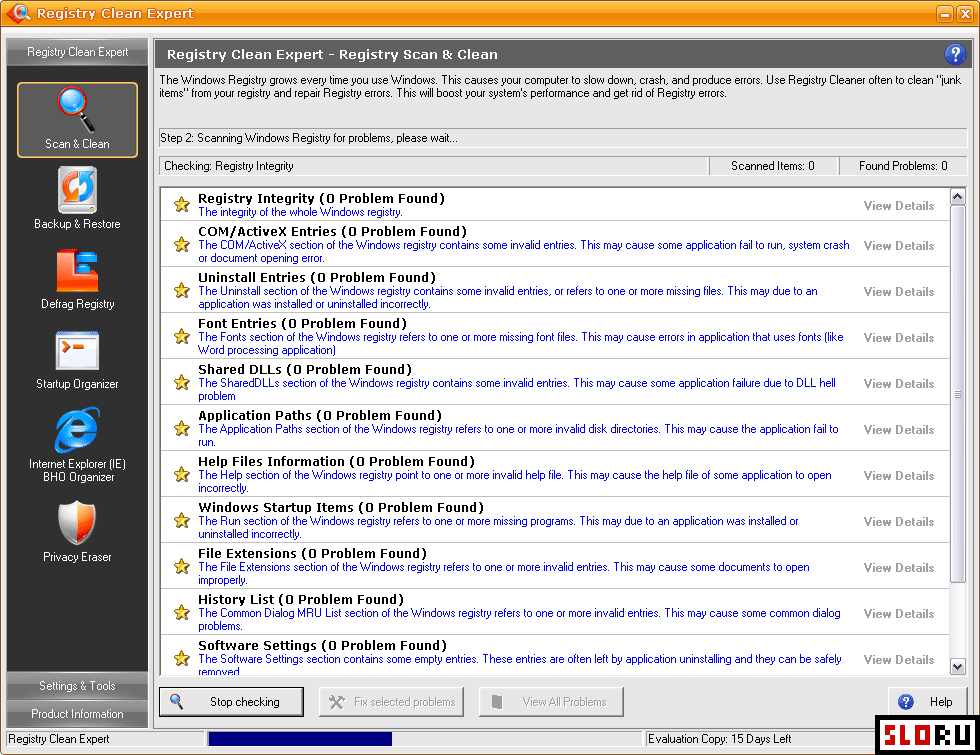This screenshot has height=755, width=980.
Task: Click the star next to Help Files Information
Action: tap(182, 474)
